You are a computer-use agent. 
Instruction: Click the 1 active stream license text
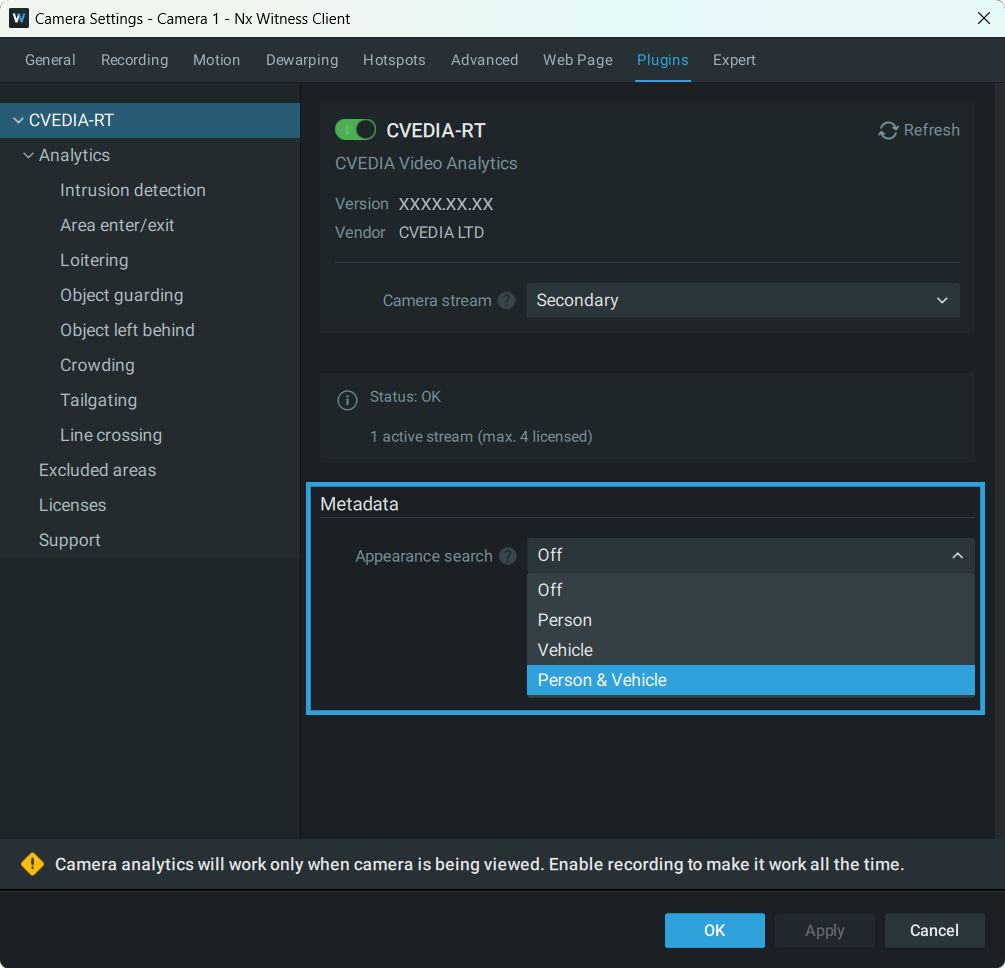[x=481, y=437]
